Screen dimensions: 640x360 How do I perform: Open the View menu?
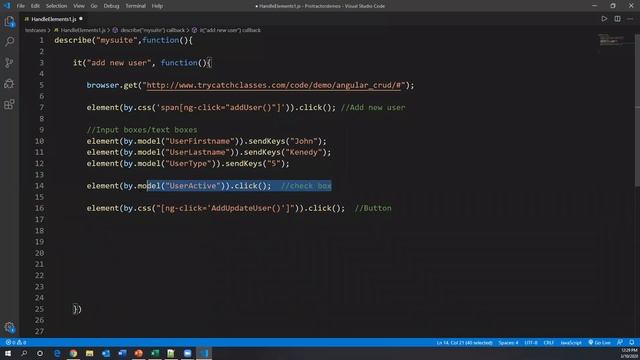tap(79, 6)
